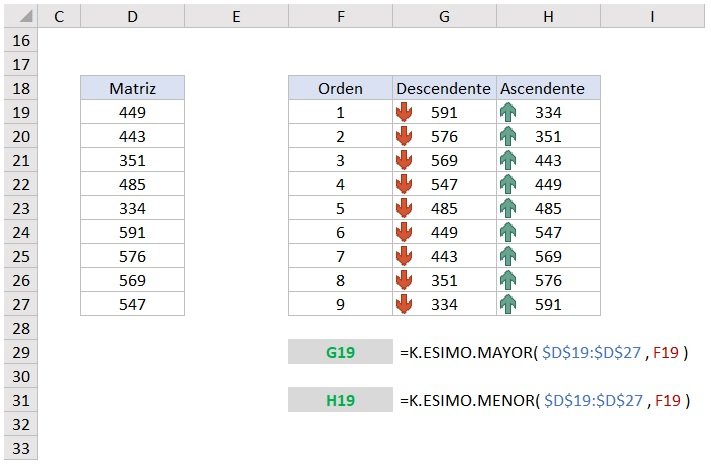Image resolution: width=711 pixels, height=466 pixels.
Task: Click the green up arrow in row 20
Action: tap(508, 136)
